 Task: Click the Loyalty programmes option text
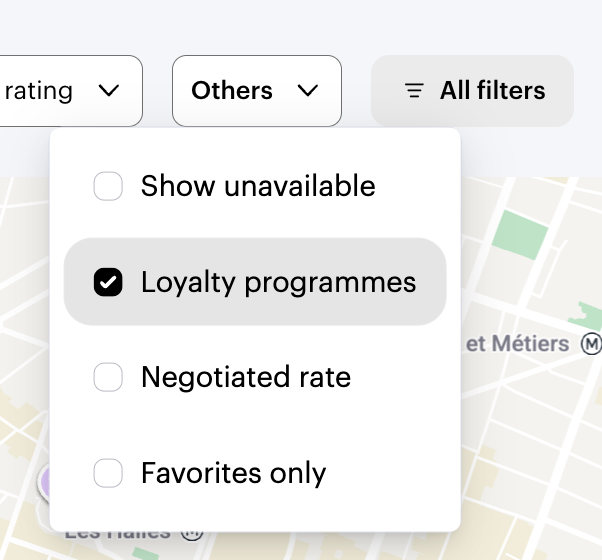click(x=278, y=283)
